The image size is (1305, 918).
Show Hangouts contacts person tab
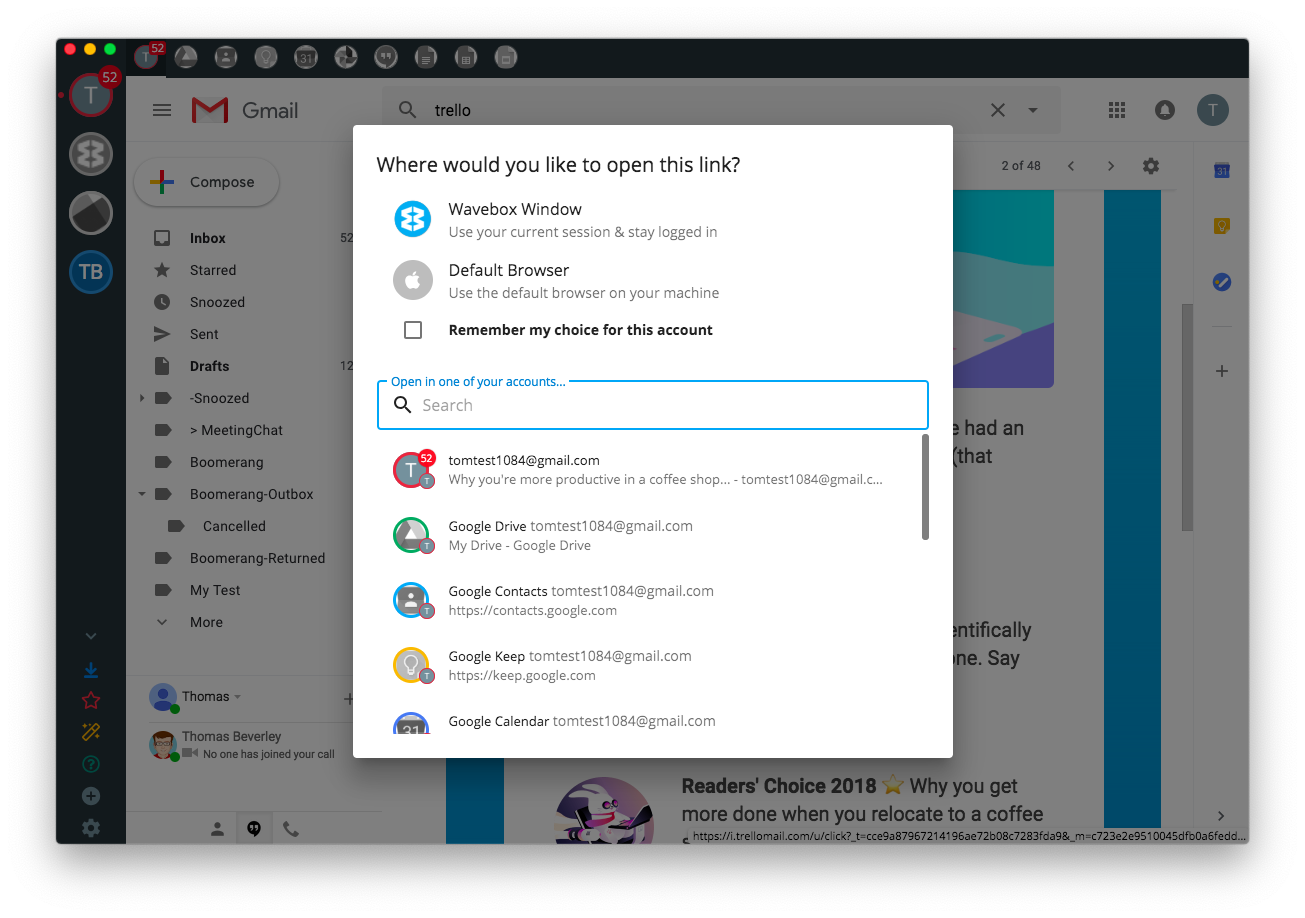(x=217, y=828)
